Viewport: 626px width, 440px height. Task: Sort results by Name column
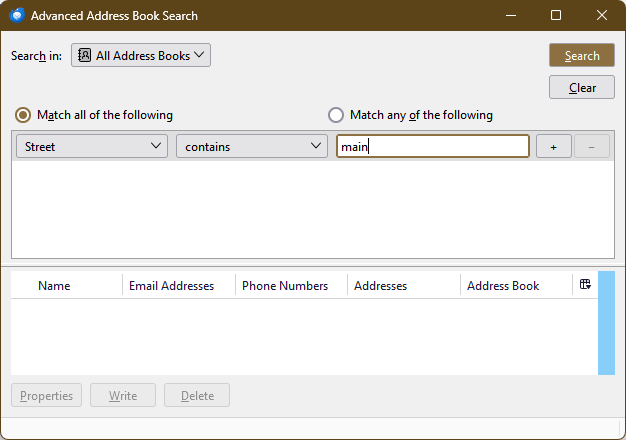(54, 286)
